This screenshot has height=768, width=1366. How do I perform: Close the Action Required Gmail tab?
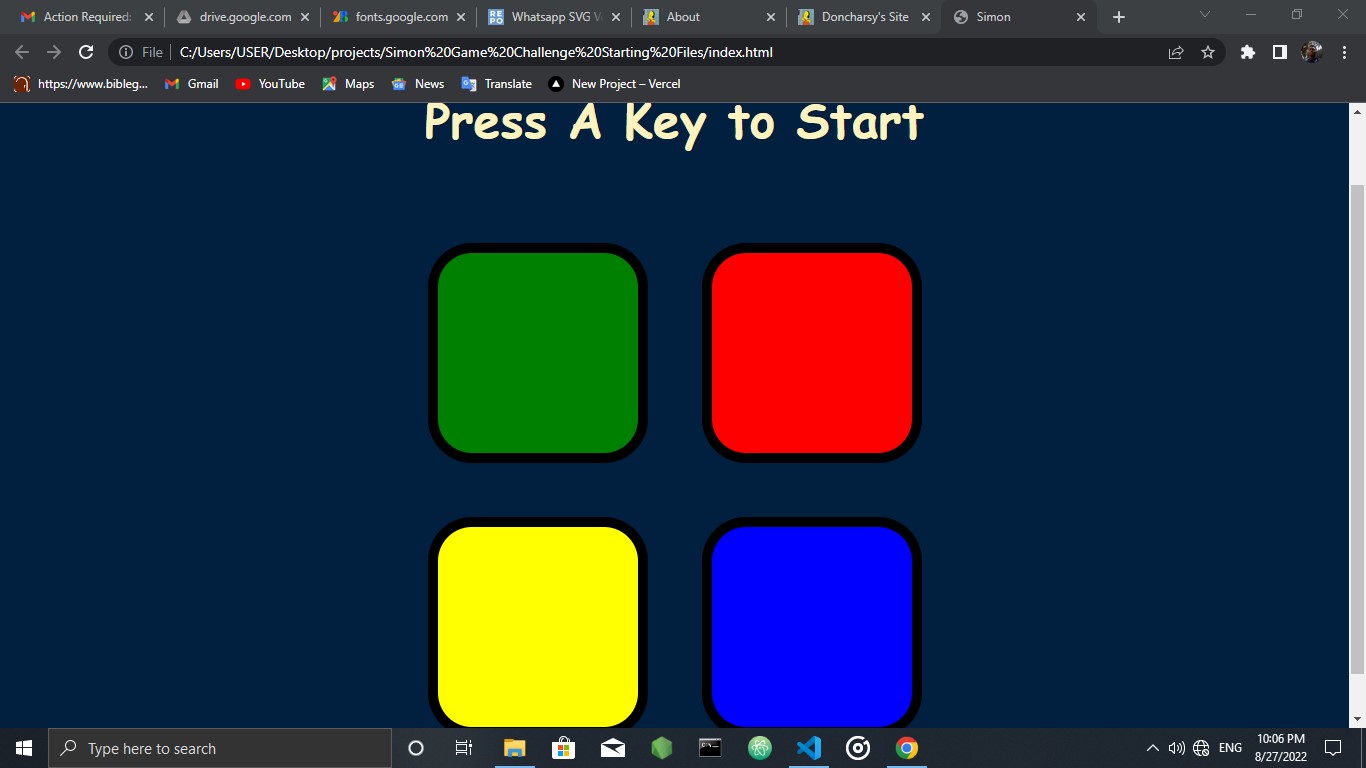[149, 17]
